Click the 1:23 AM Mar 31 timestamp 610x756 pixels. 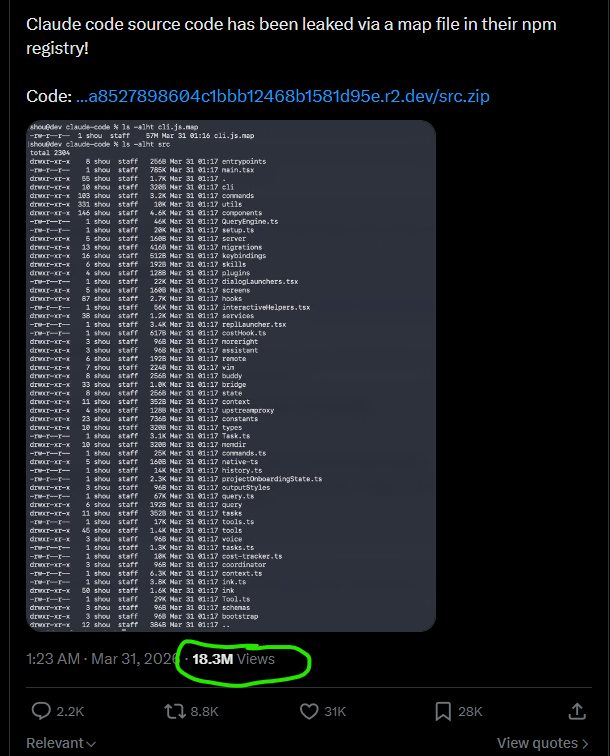pos(102,659)
